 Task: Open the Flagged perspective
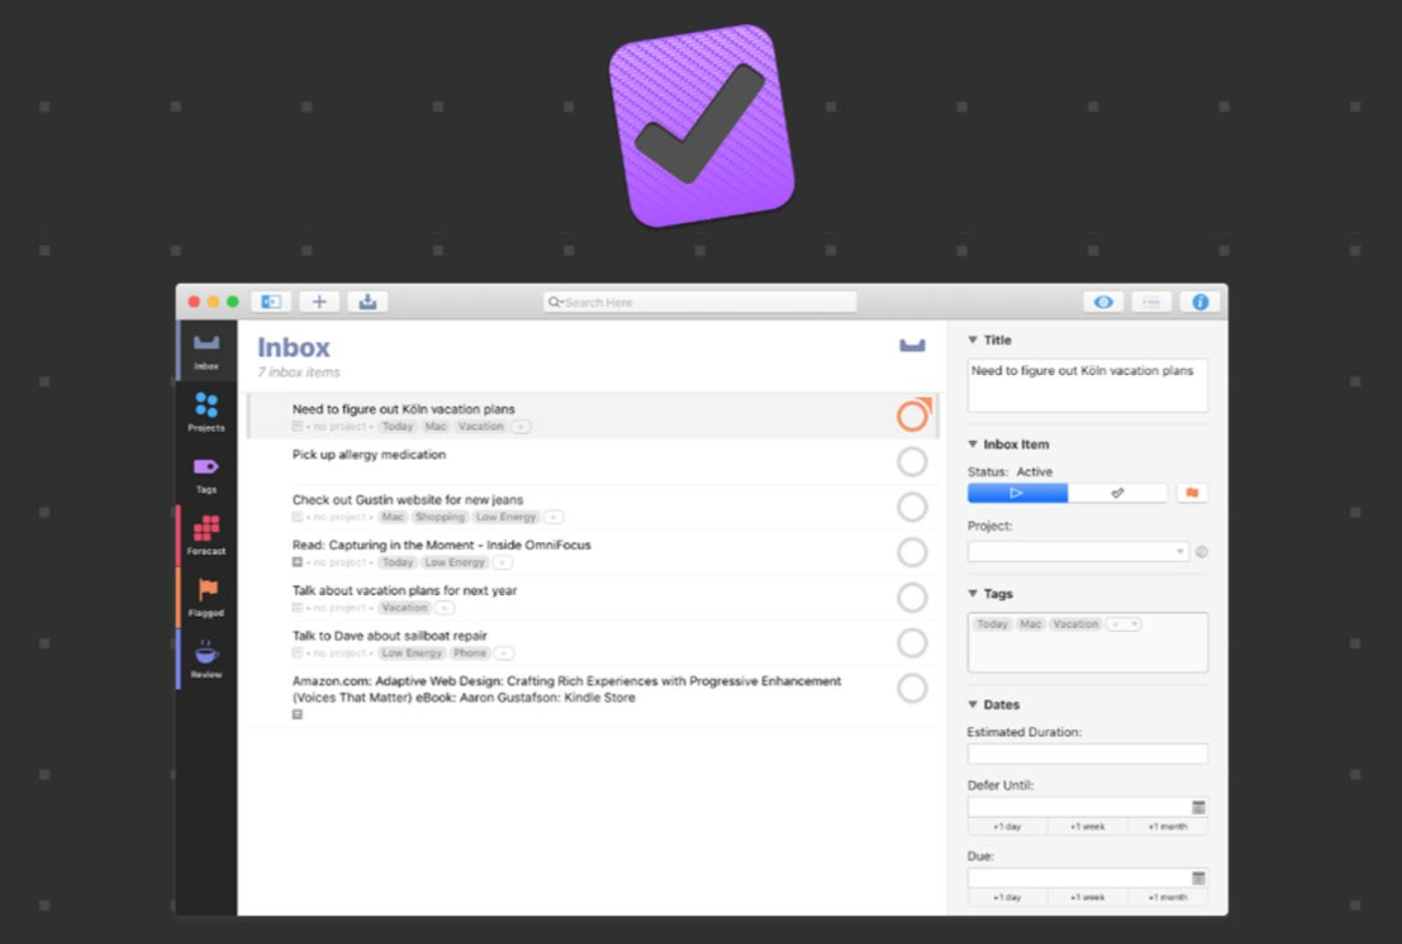206,597
